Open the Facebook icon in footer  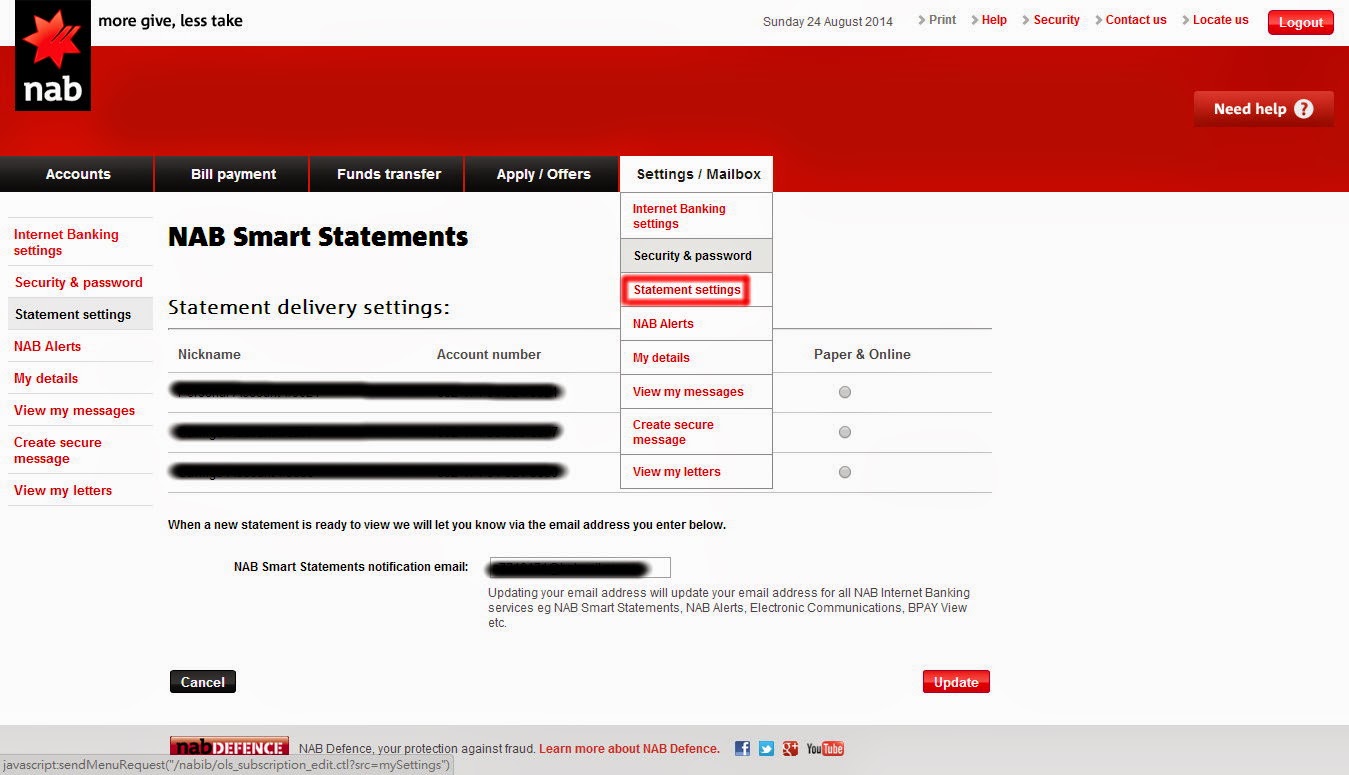[742, 748]
